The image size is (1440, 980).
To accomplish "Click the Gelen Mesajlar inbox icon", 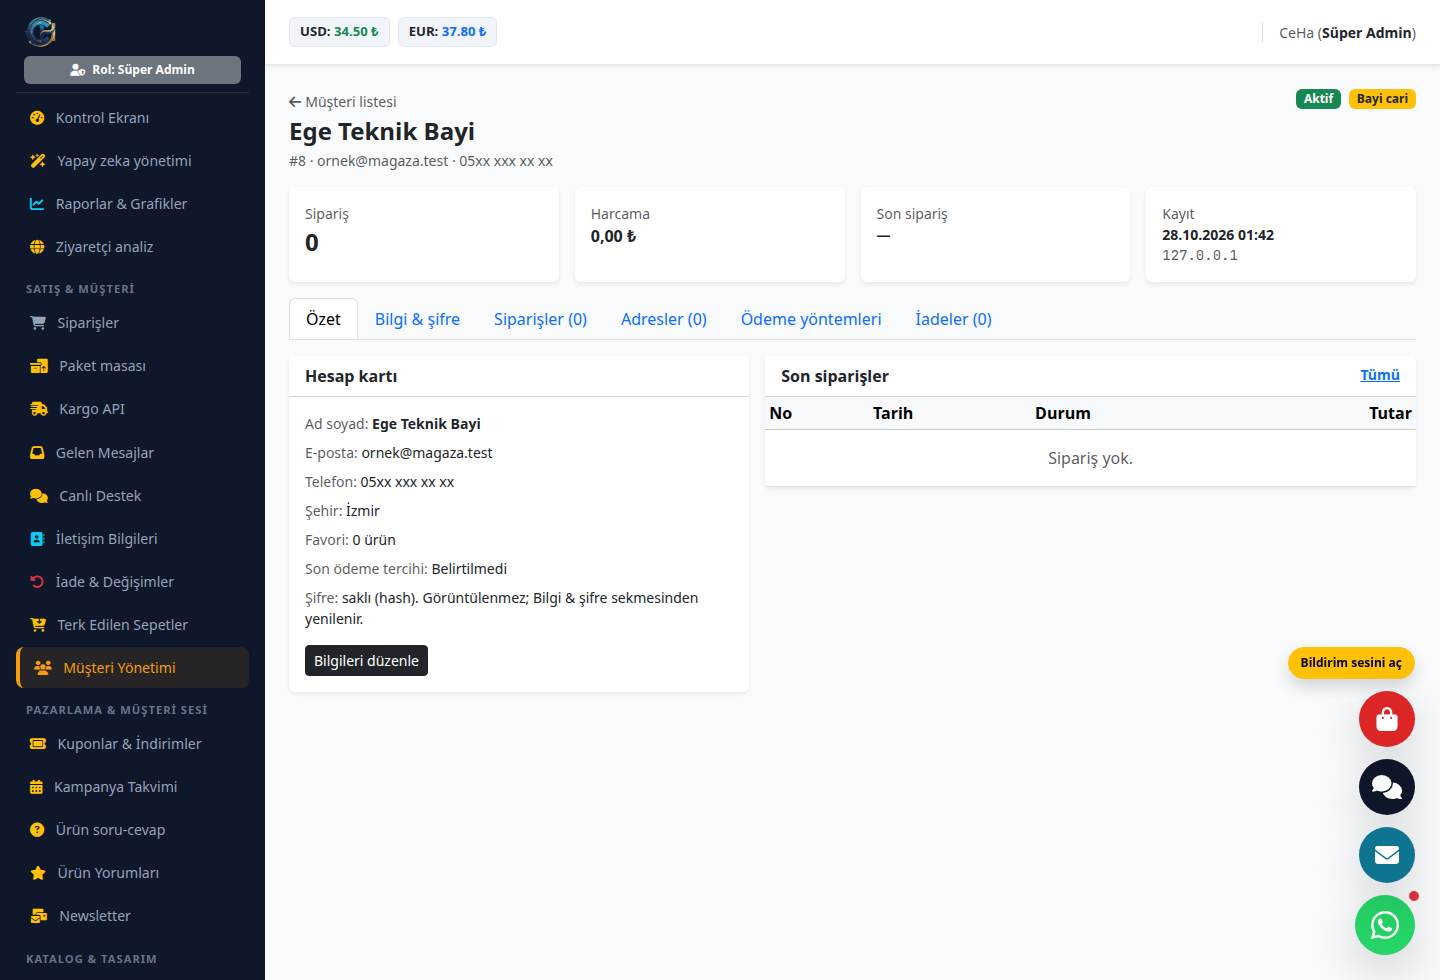I will click(37, 453).
